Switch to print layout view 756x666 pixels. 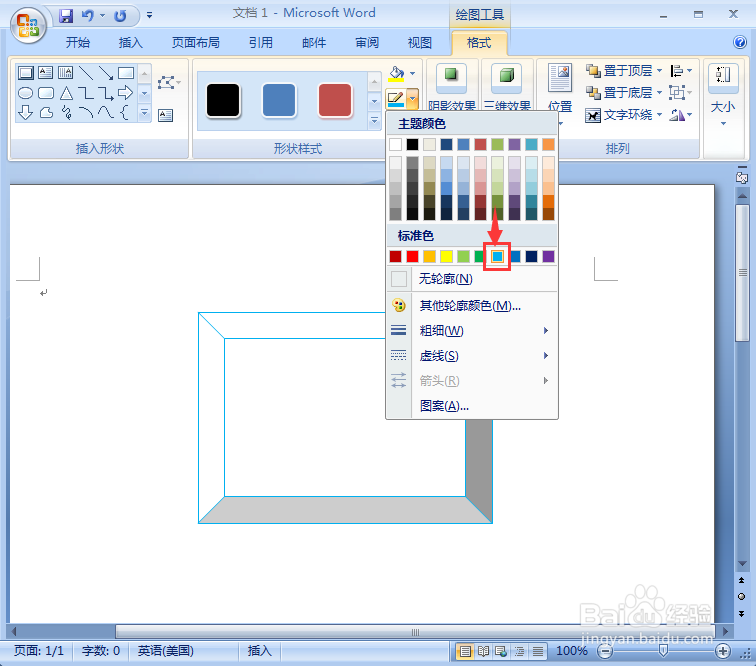coord(465,652)
